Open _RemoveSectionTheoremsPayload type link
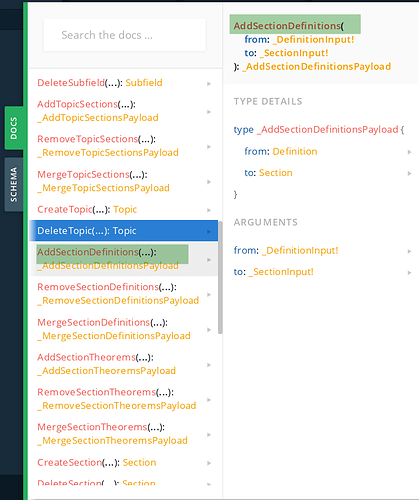This screenshot has width=419, height=500. pyautogui.click(x=117, y=406)
